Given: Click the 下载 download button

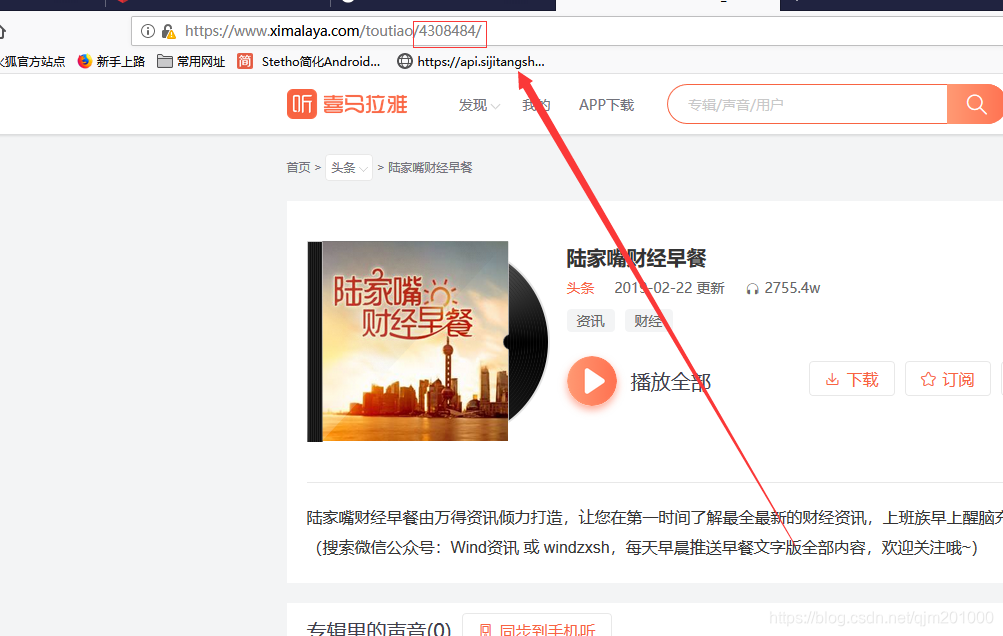Looking at the screenshot, I should (851, 379).
